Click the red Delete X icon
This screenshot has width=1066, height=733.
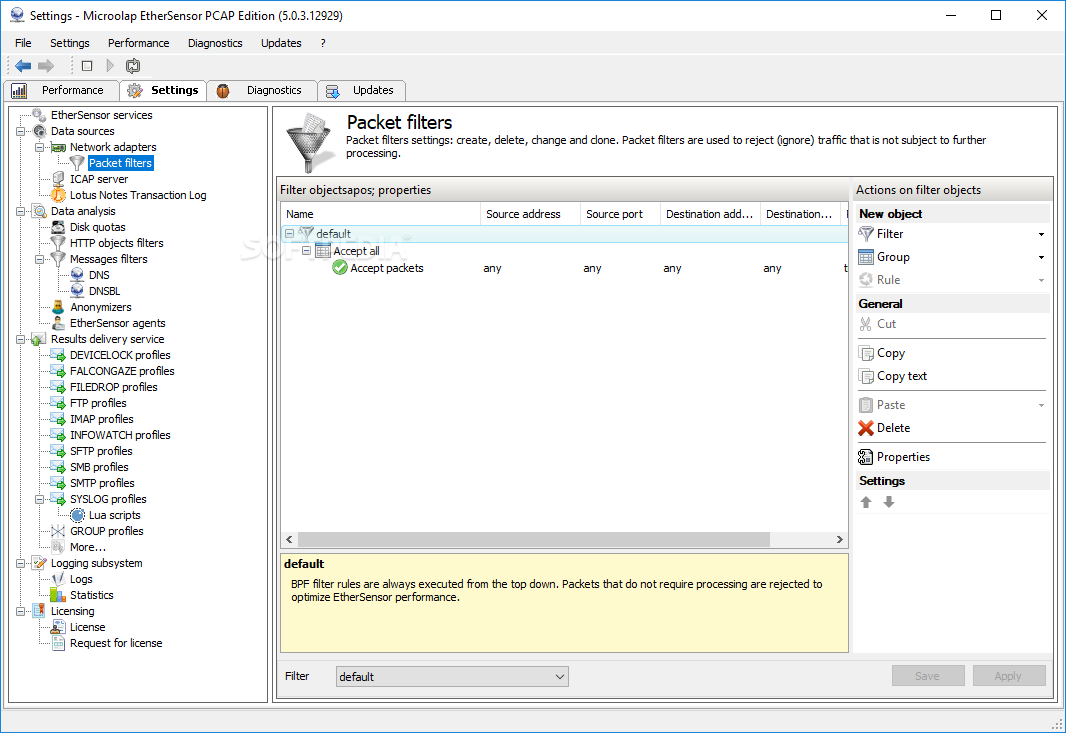tap(865, 428)
